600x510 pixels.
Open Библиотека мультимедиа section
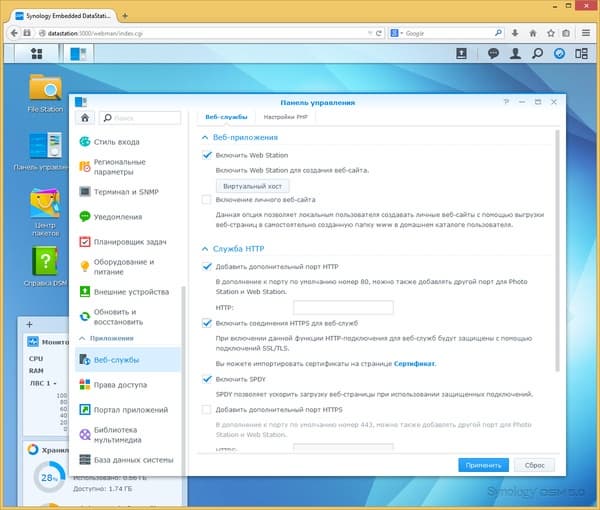tap(128, 435)
